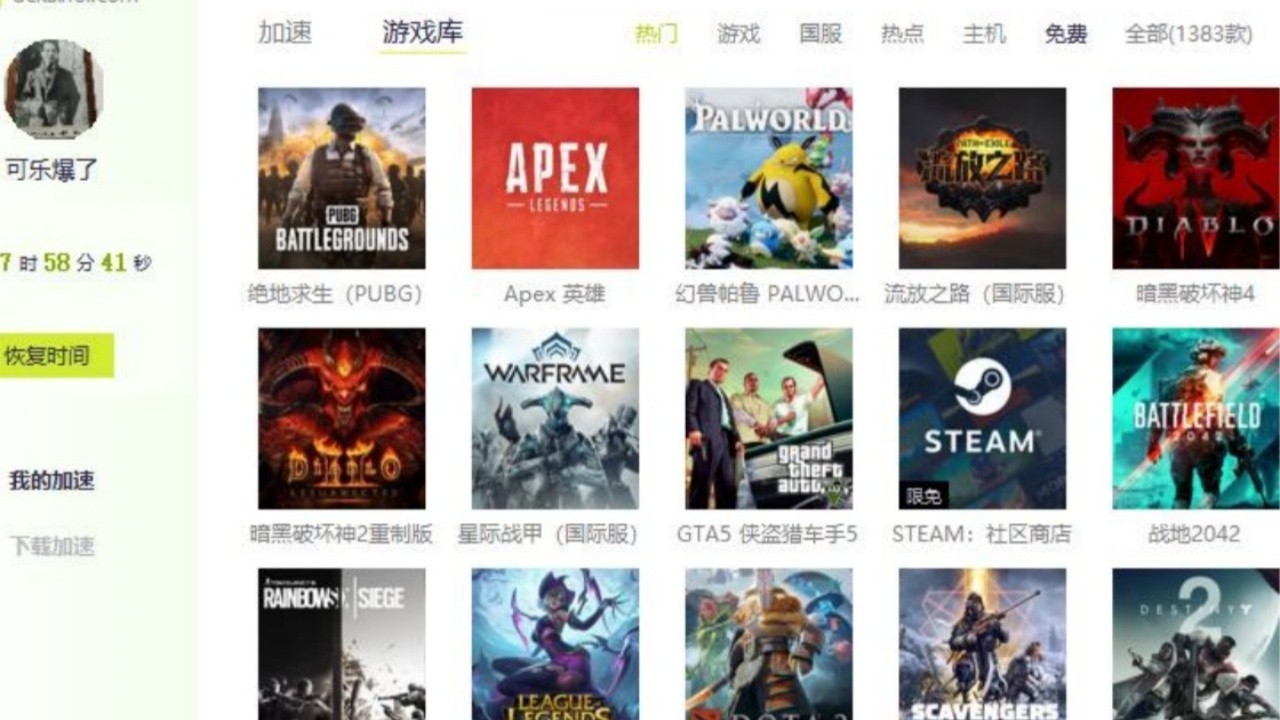1280x720 pixels.
Task: Open the Diablo IV game icon
Action: click(x=1195, y=178)
